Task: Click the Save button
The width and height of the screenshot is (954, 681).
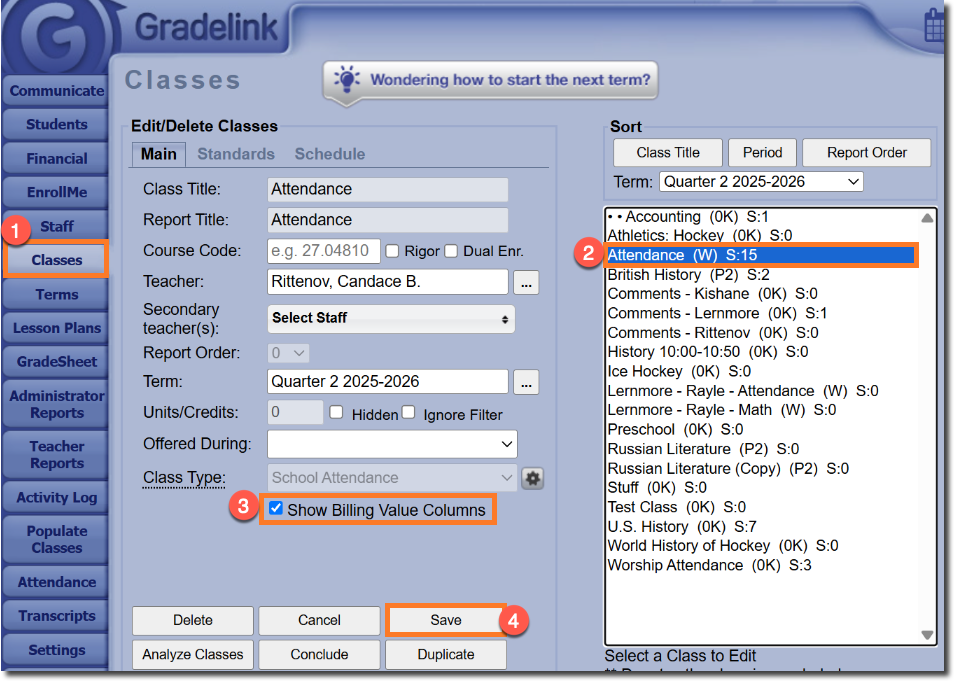Action: (x=446, y=620)
